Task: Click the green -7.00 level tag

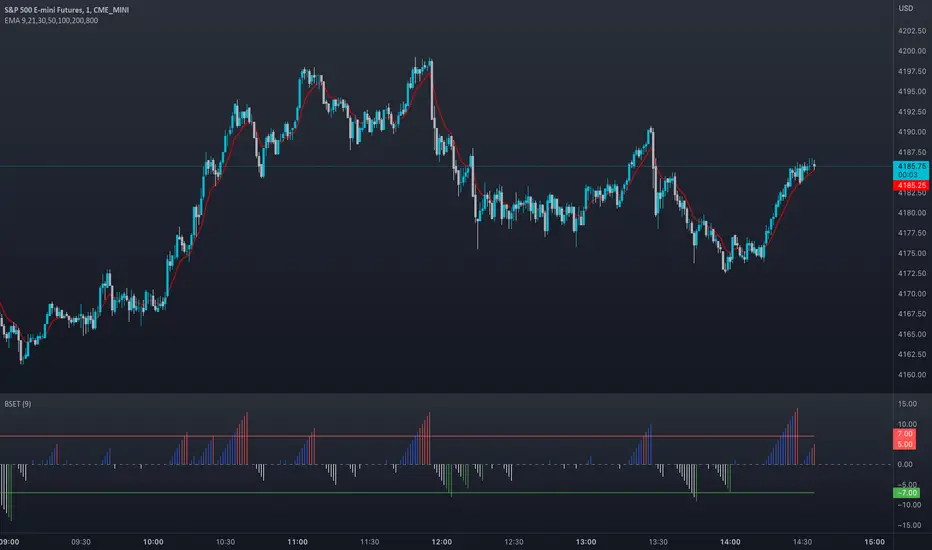Action: tap(908, 492)
